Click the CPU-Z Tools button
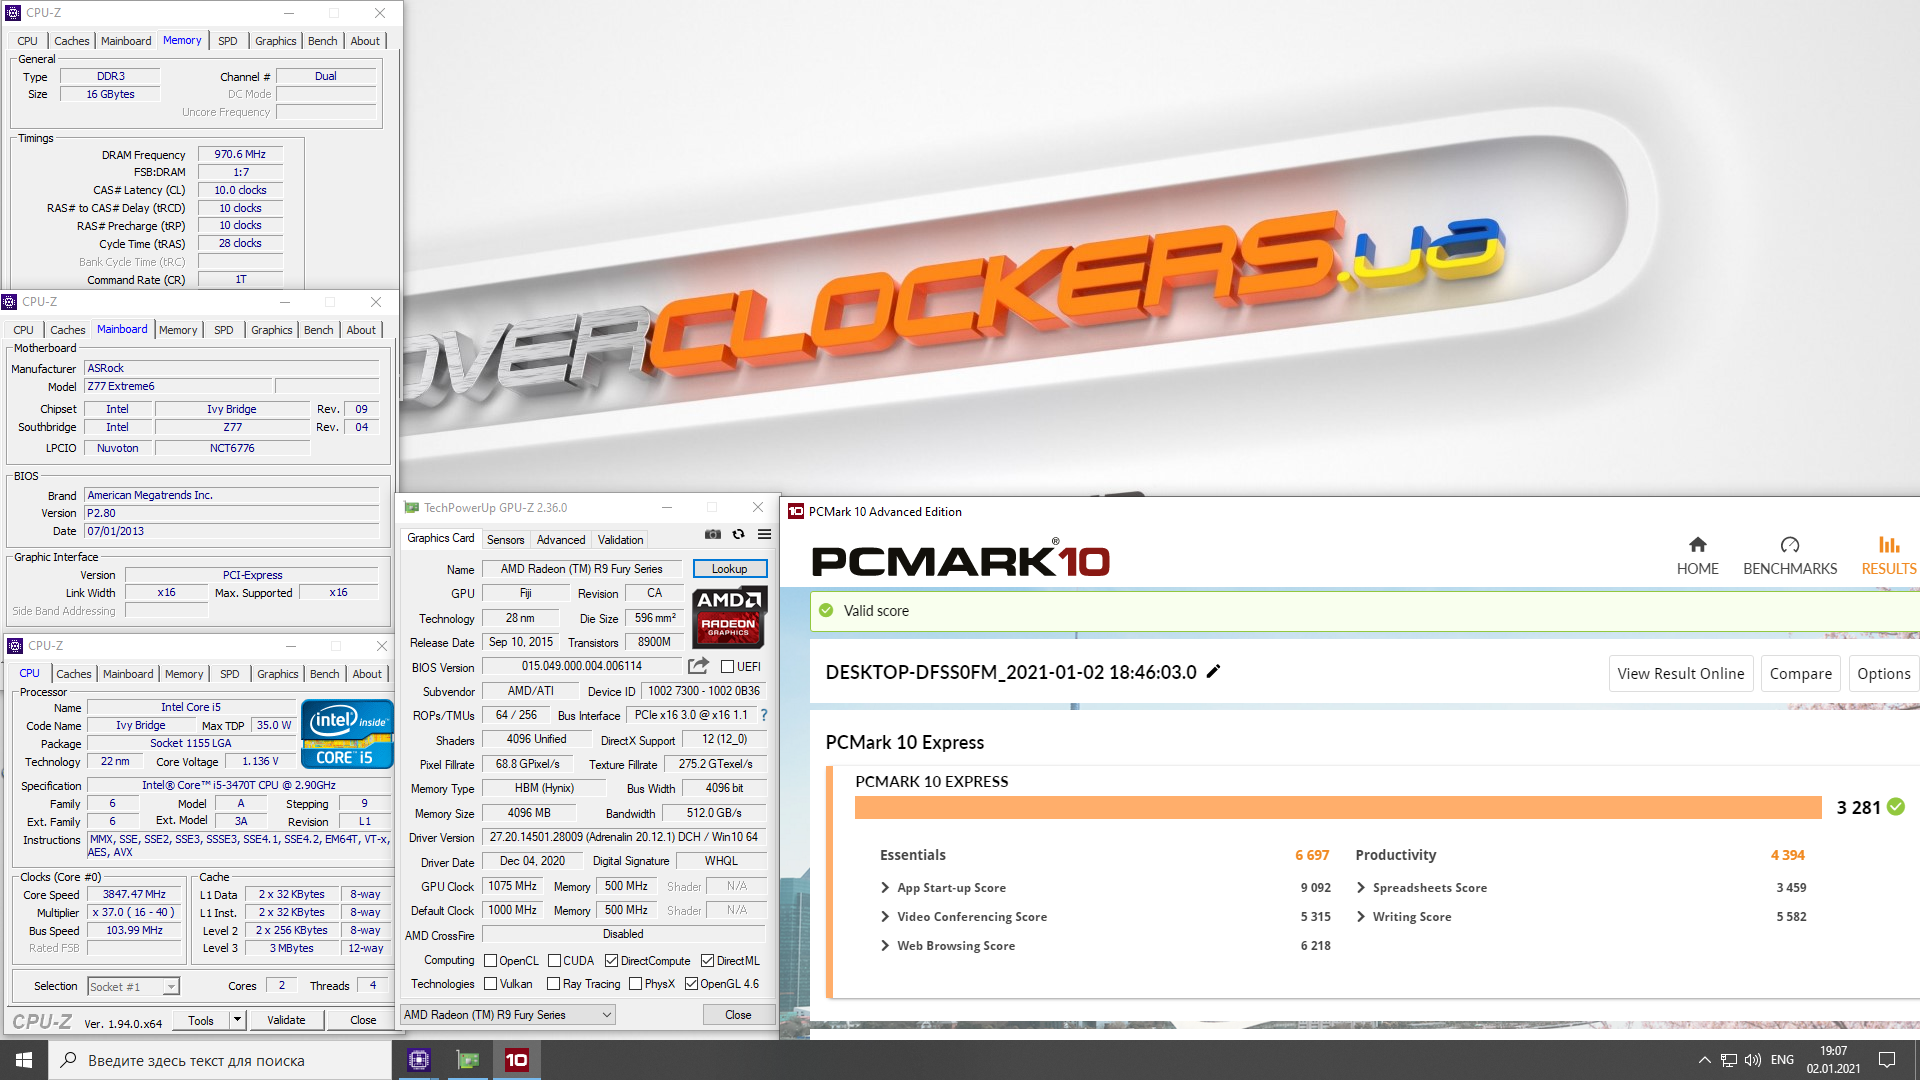Image resolution: width=1920 pixels, height=1080 pixels. pos(201,1020)
